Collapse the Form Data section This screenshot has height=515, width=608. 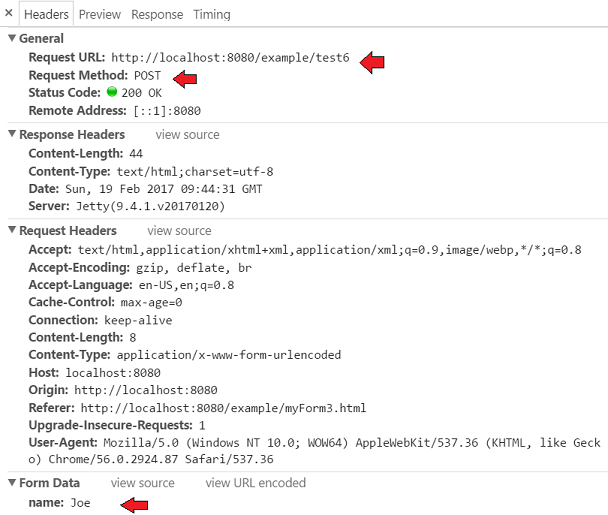[12, 483]
